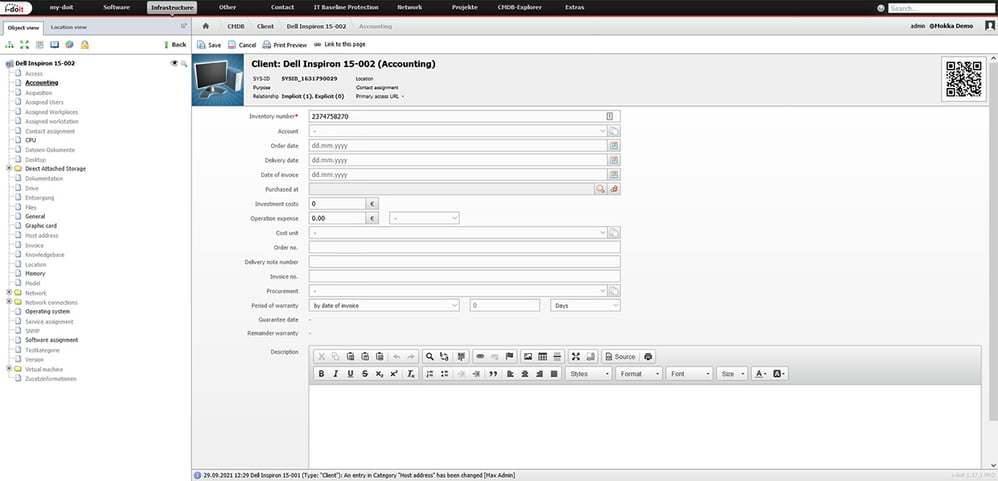
Task: Click the block quote icon in editor
Action: point(493,374)
